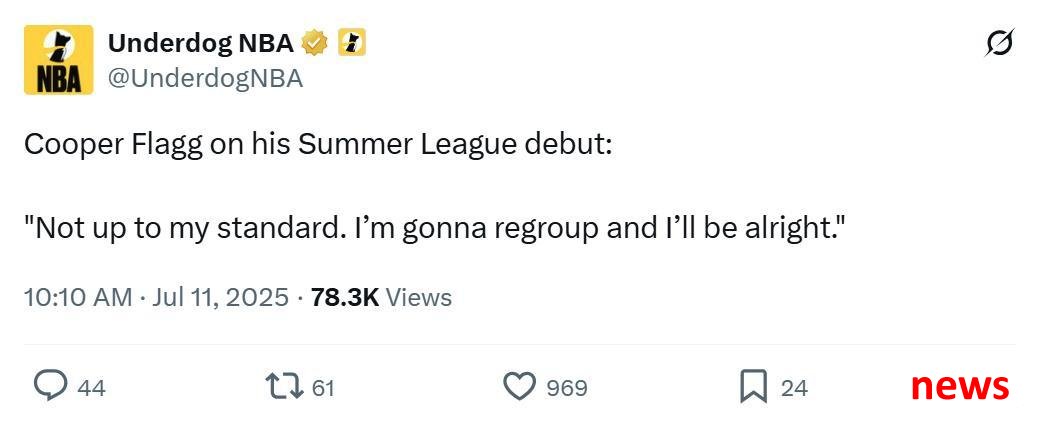Open the 10:10 AM timestamp link

[x=78, y=297]
